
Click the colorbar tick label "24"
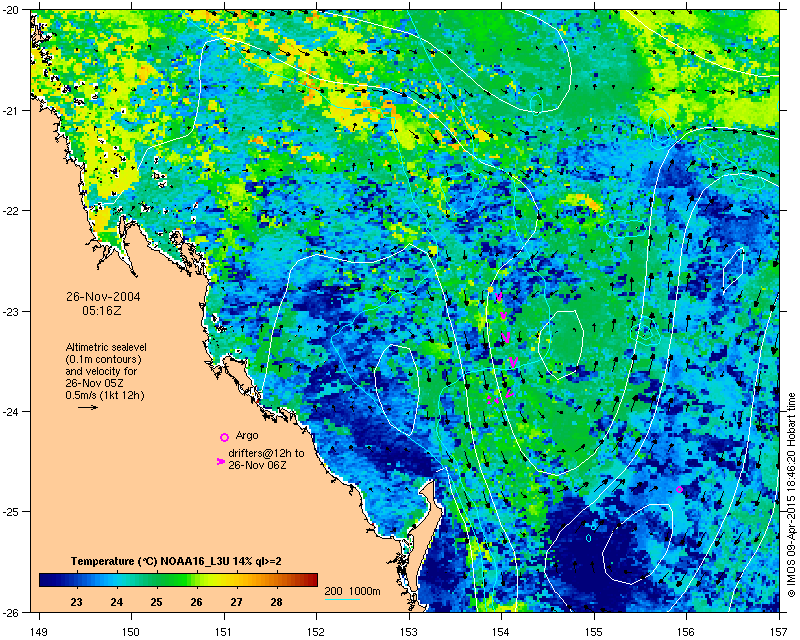tap(117, 602)
